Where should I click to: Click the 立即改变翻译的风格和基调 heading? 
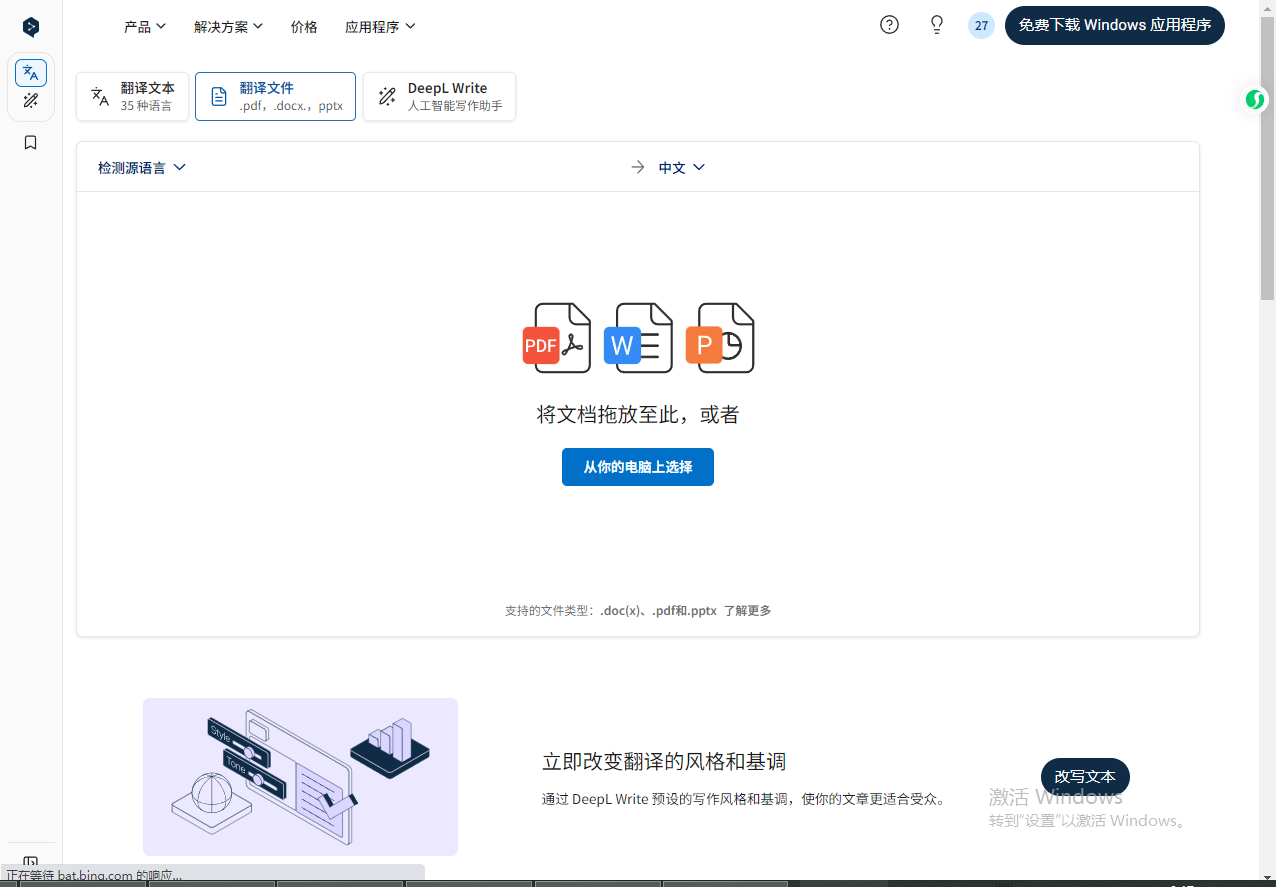[x=664, y=762]
